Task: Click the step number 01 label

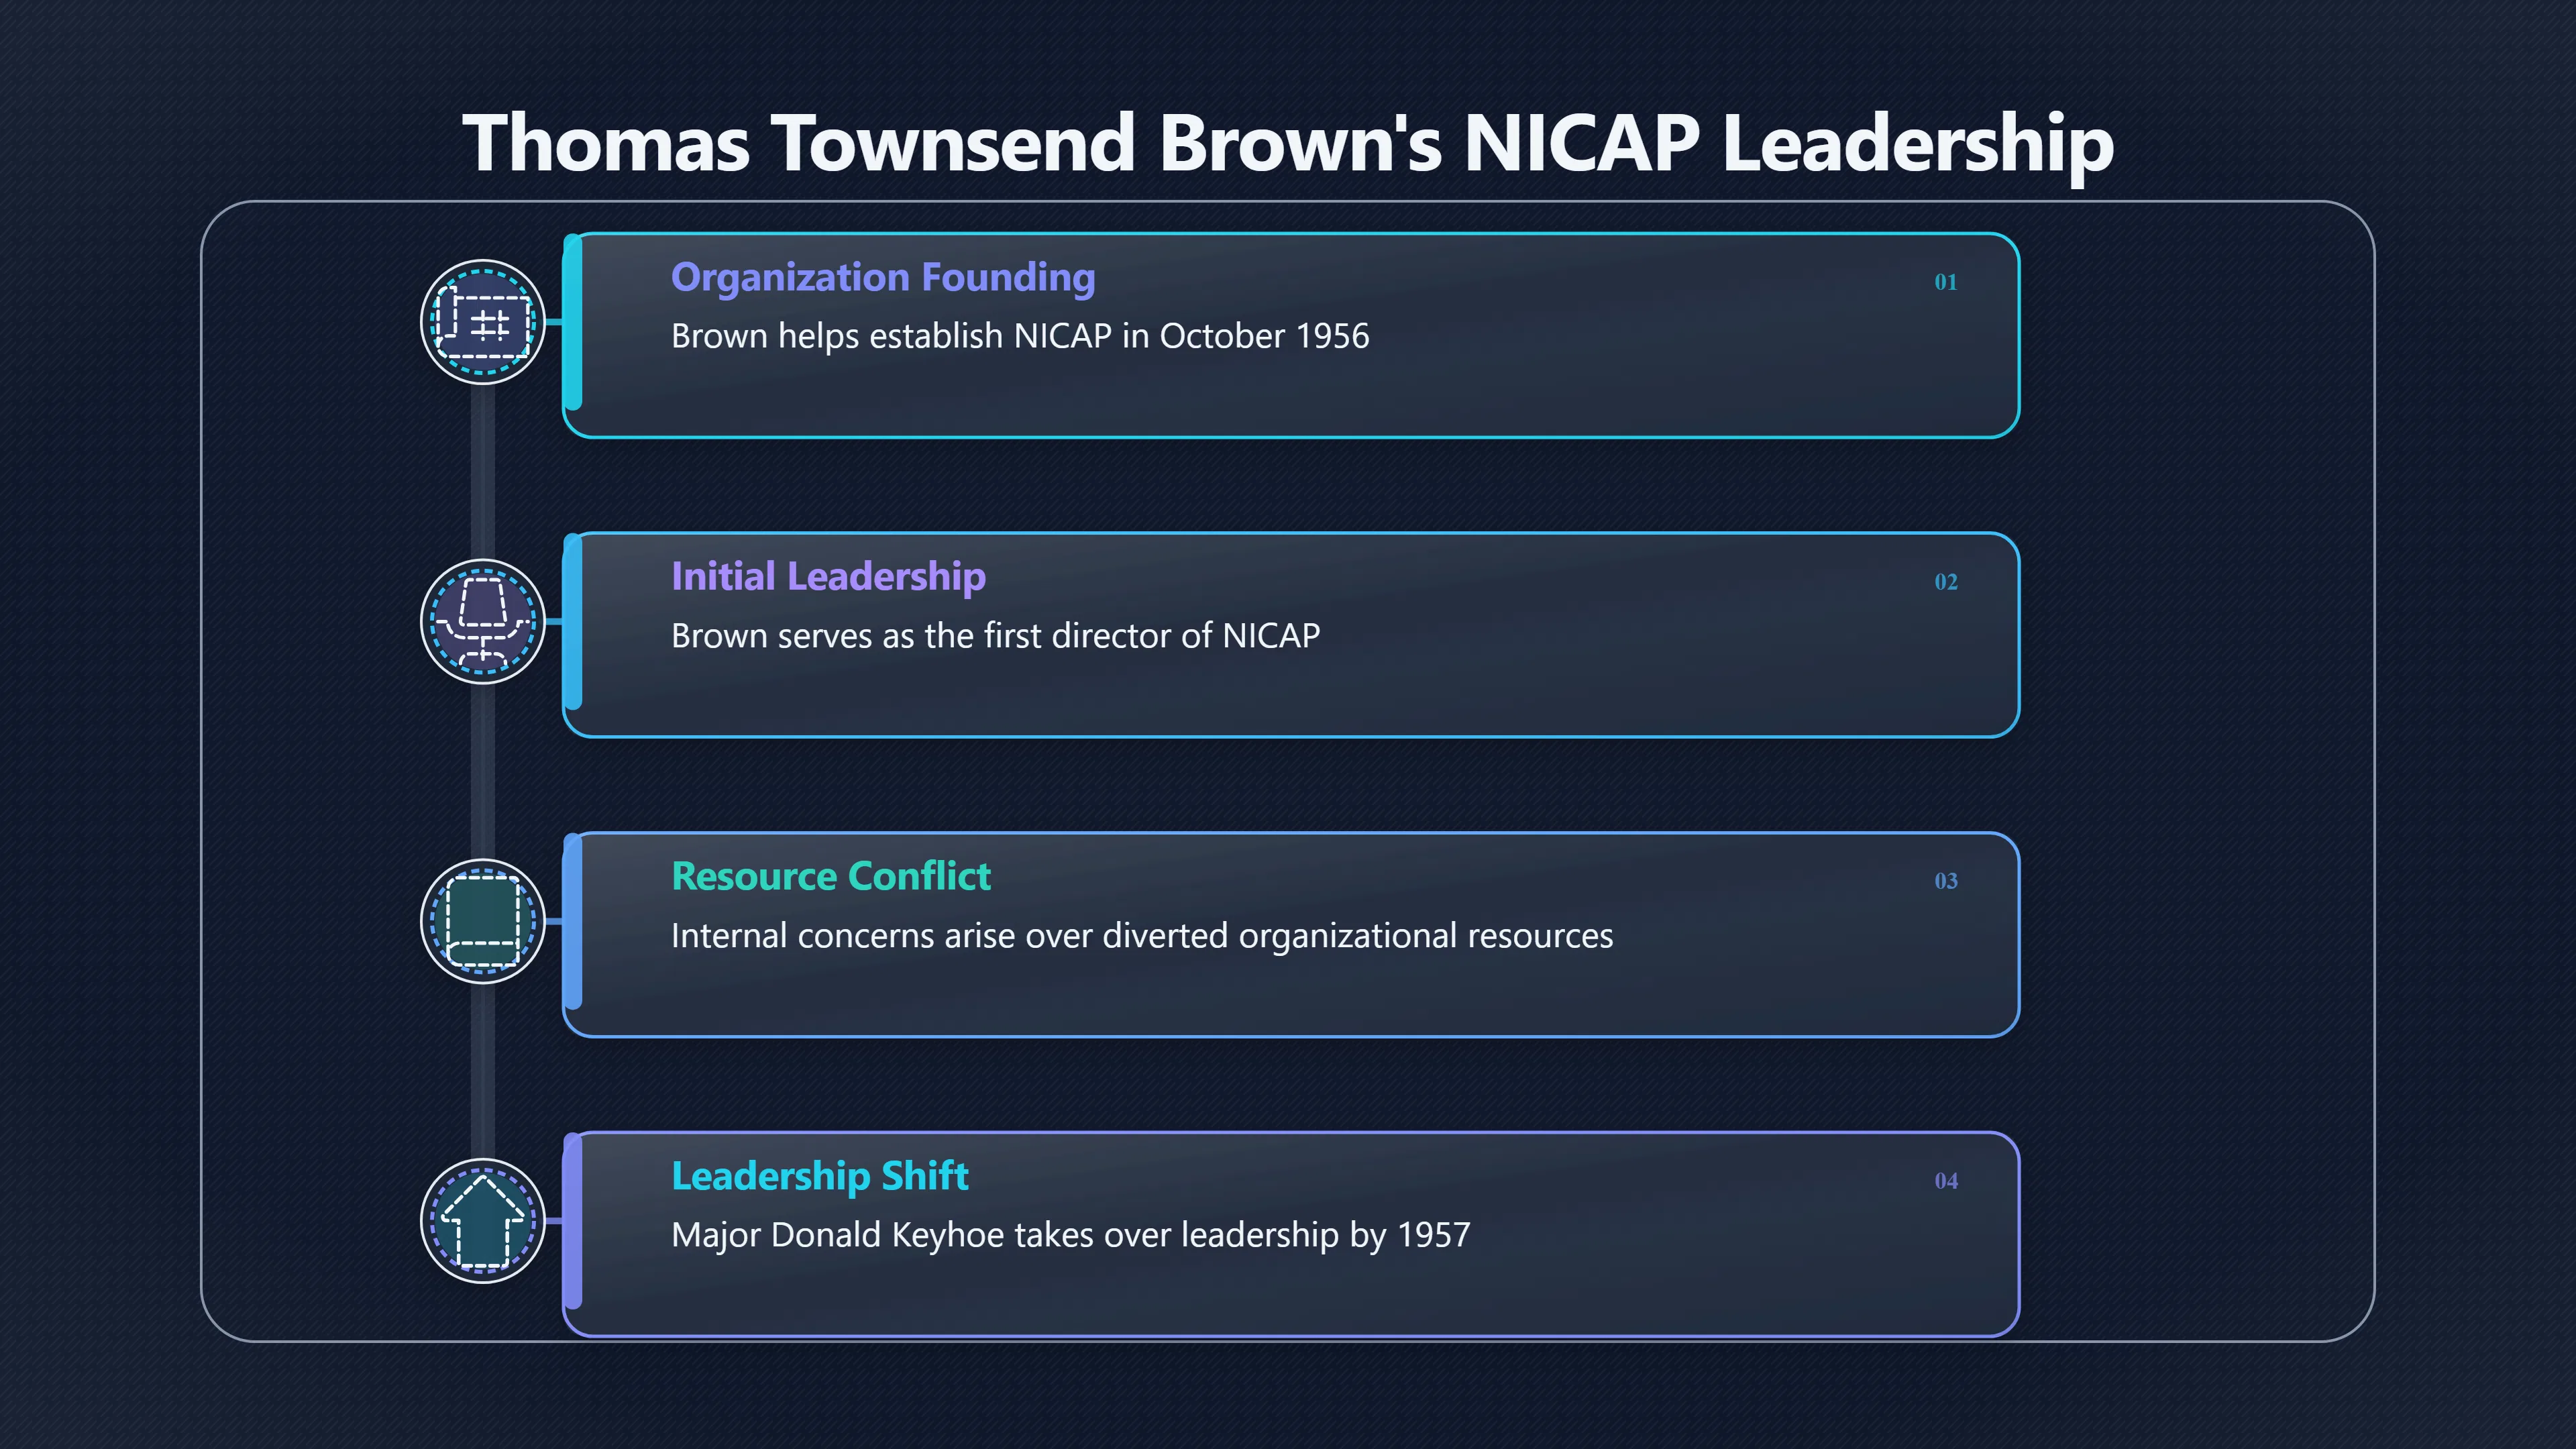Action: click(x=1945, y=282)
